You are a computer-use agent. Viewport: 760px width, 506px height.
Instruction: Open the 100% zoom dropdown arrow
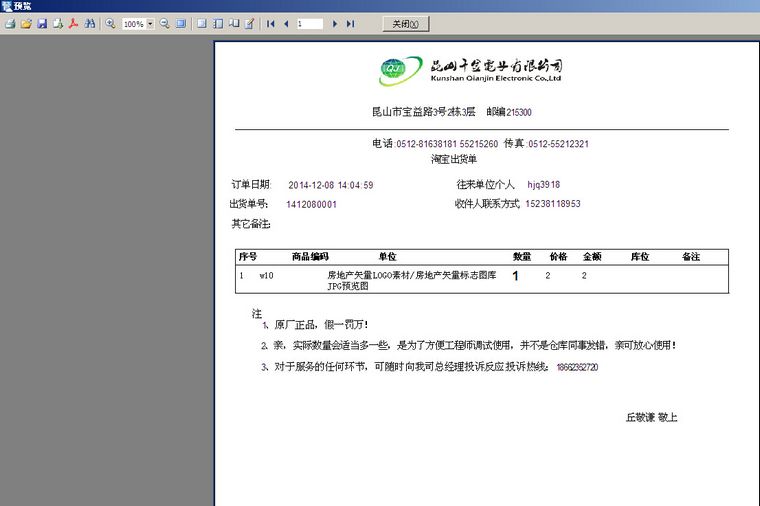point(150,24)
